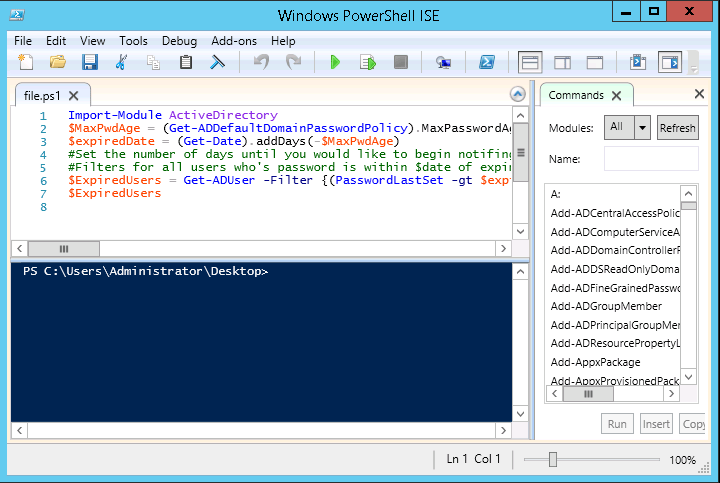Click the console pane scroll right arrow

click(503, 430)
